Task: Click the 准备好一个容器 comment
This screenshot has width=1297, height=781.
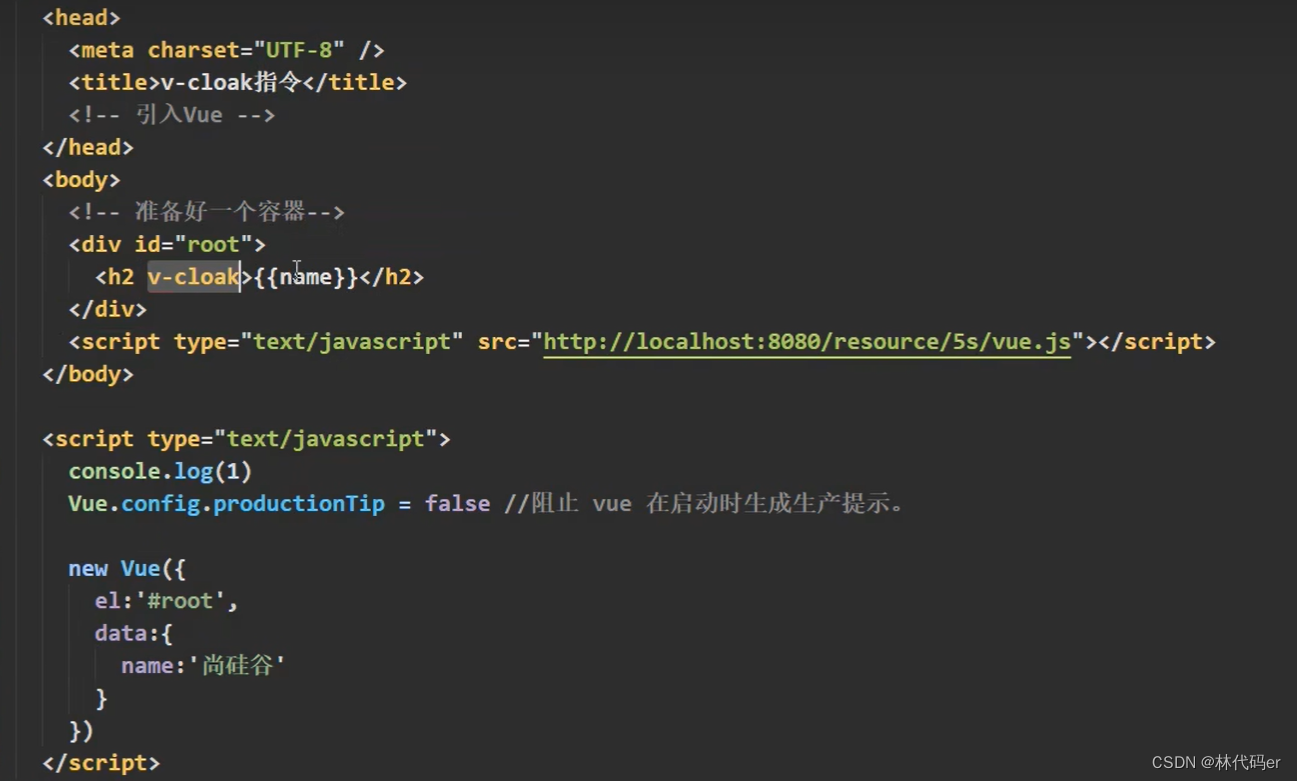Action: (x=204, y=211)
